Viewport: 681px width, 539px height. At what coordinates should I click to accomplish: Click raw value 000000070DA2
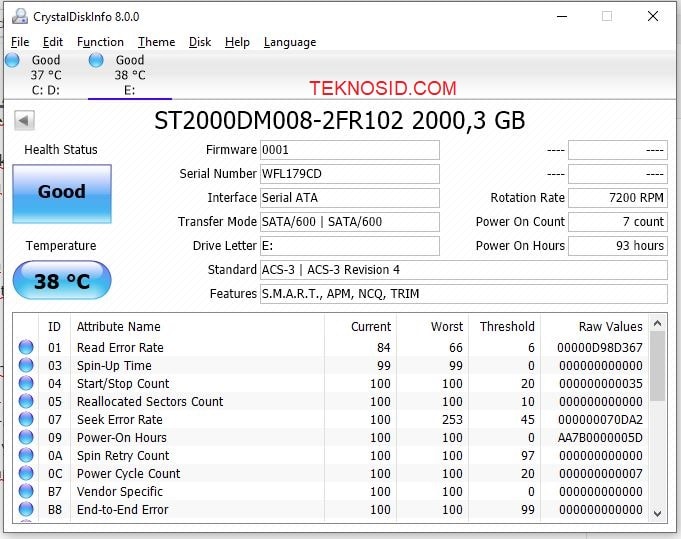[600, 420]
